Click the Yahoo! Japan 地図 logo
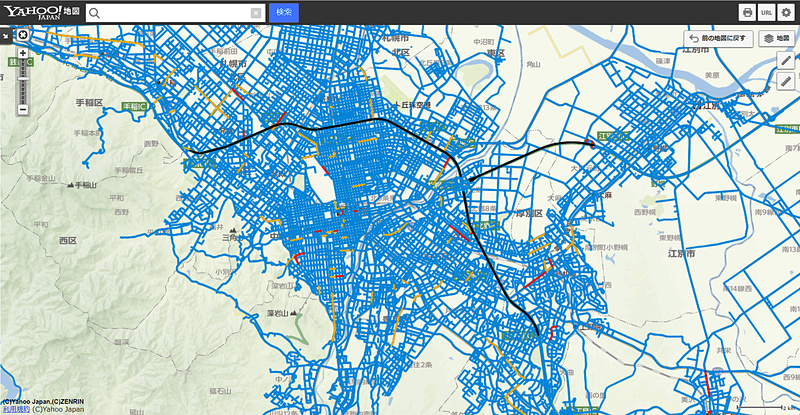Screen dimensions: 800x415 click(x=41, y=12)
